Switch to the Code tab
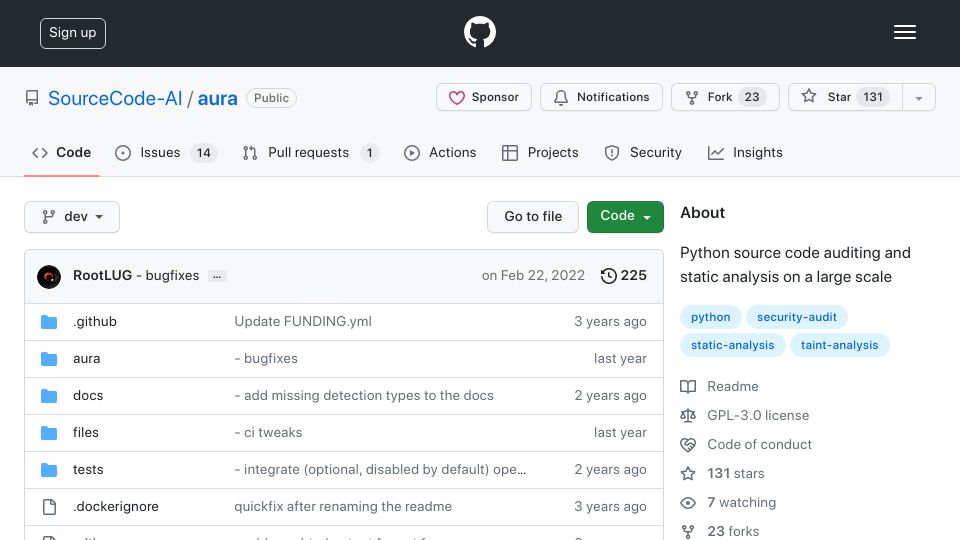 point(61,152)
